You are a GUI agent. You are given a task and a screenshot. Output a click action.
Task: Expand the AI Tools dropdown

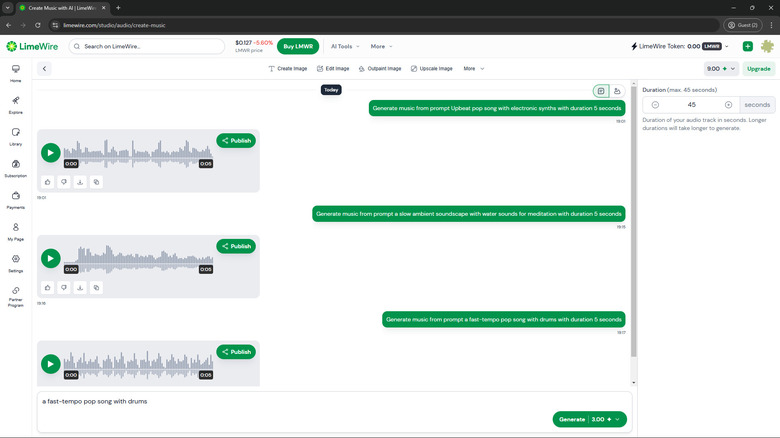(x=346, y=46)
